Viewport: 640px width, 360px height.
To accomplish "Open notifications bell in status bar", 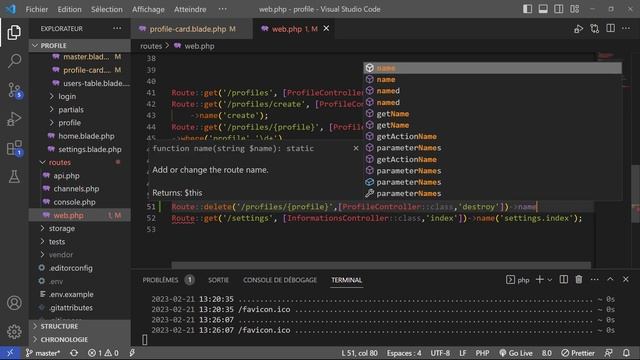I will tap(626, 353).
